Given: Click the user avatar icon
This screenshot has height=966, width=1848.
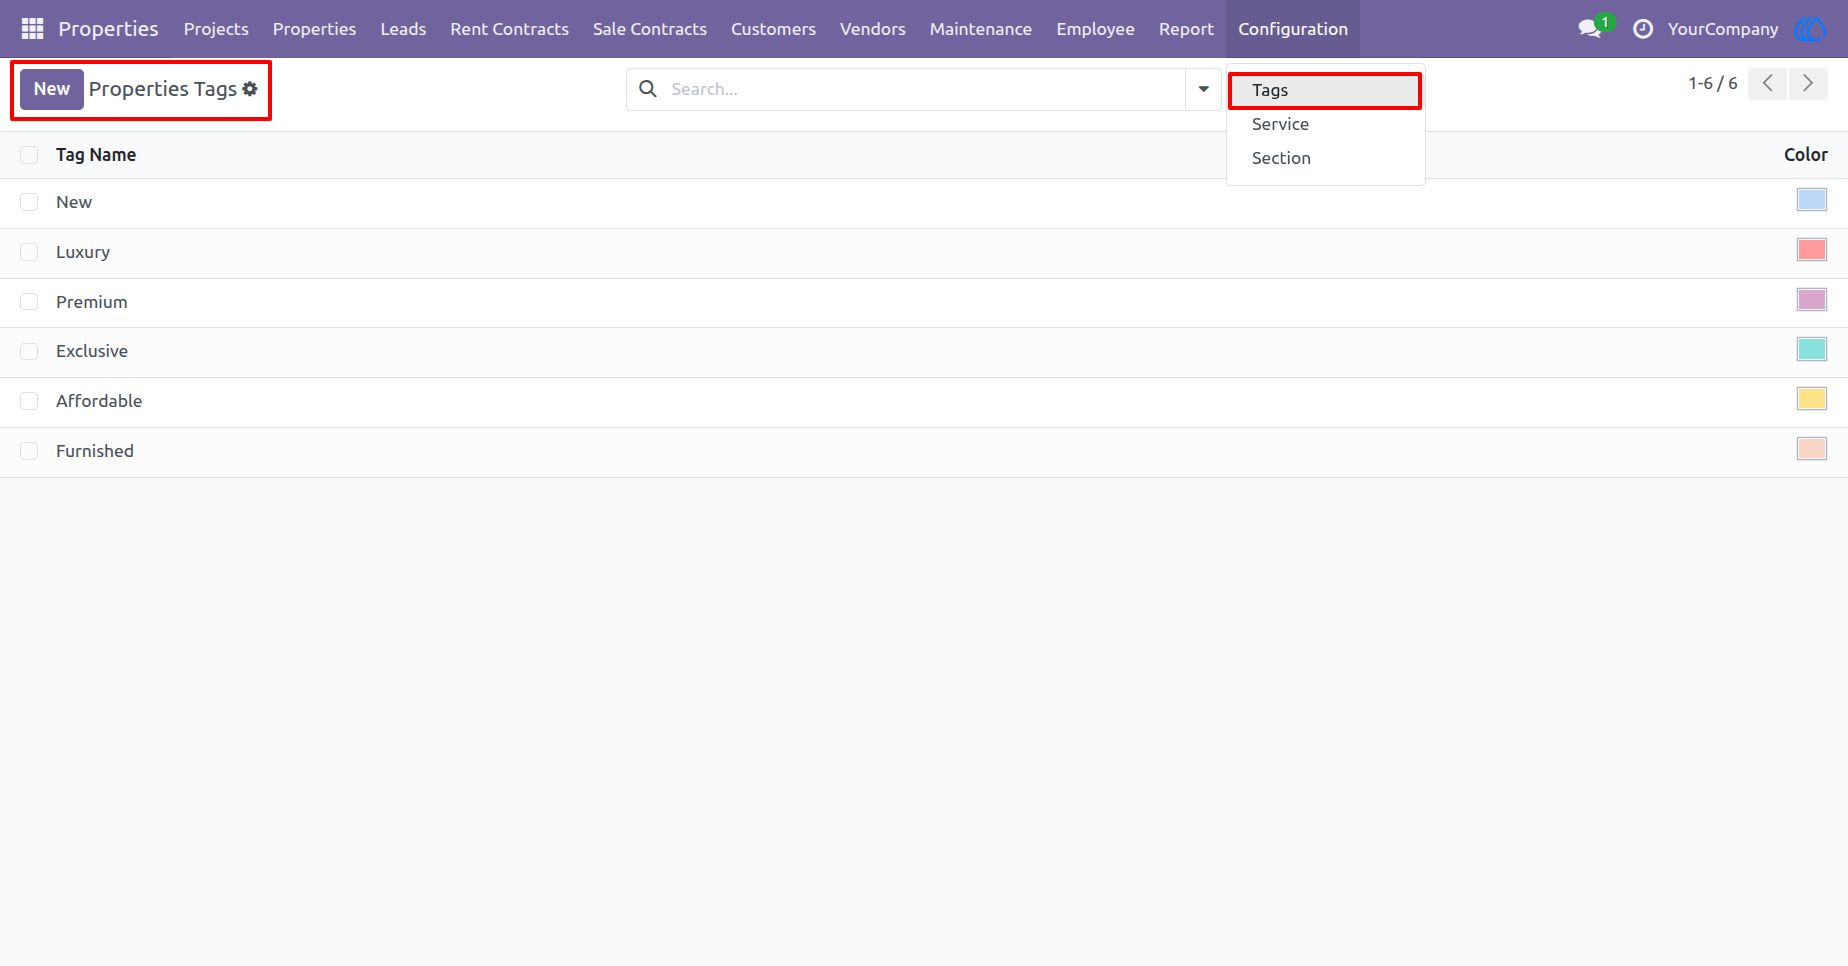Looking at the screenshot, I should (1811, 29).
